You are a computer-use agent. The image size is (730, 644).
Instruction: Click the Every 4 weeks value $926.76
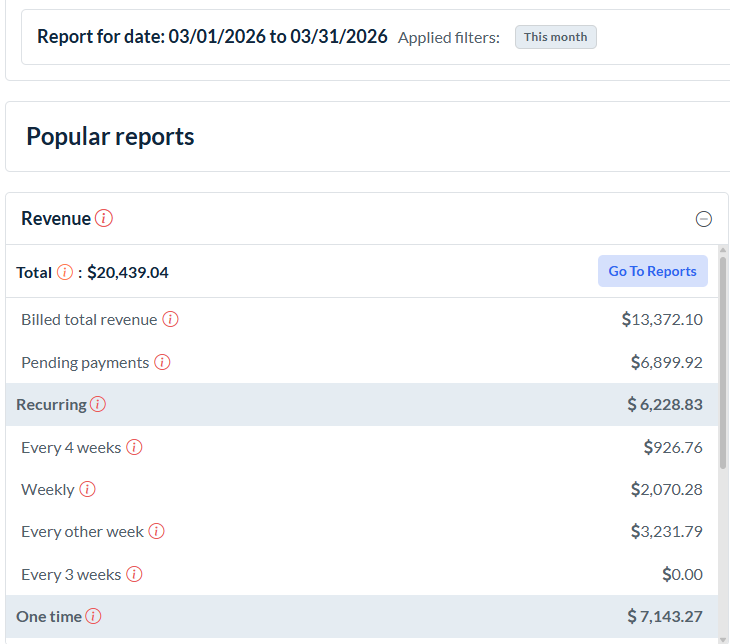673,447
